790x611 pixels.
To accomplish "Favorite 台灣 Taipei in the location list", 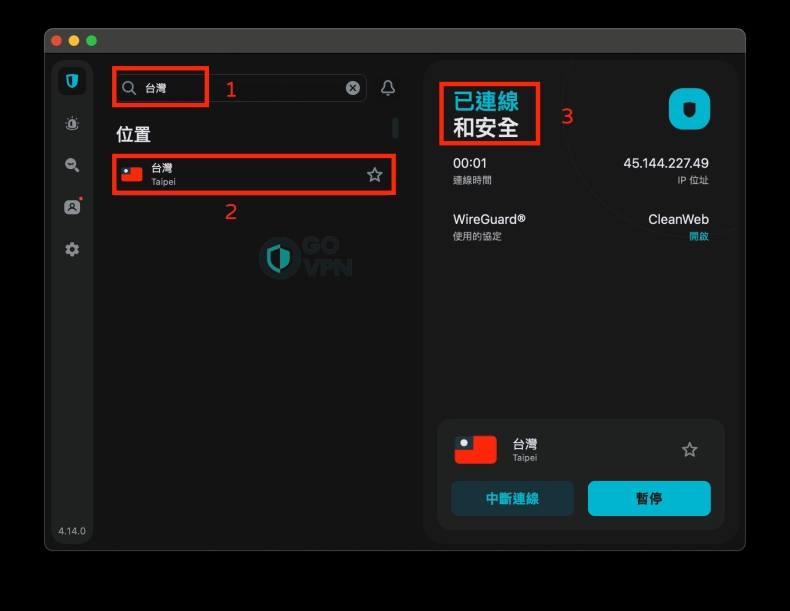I will [374, 175].
